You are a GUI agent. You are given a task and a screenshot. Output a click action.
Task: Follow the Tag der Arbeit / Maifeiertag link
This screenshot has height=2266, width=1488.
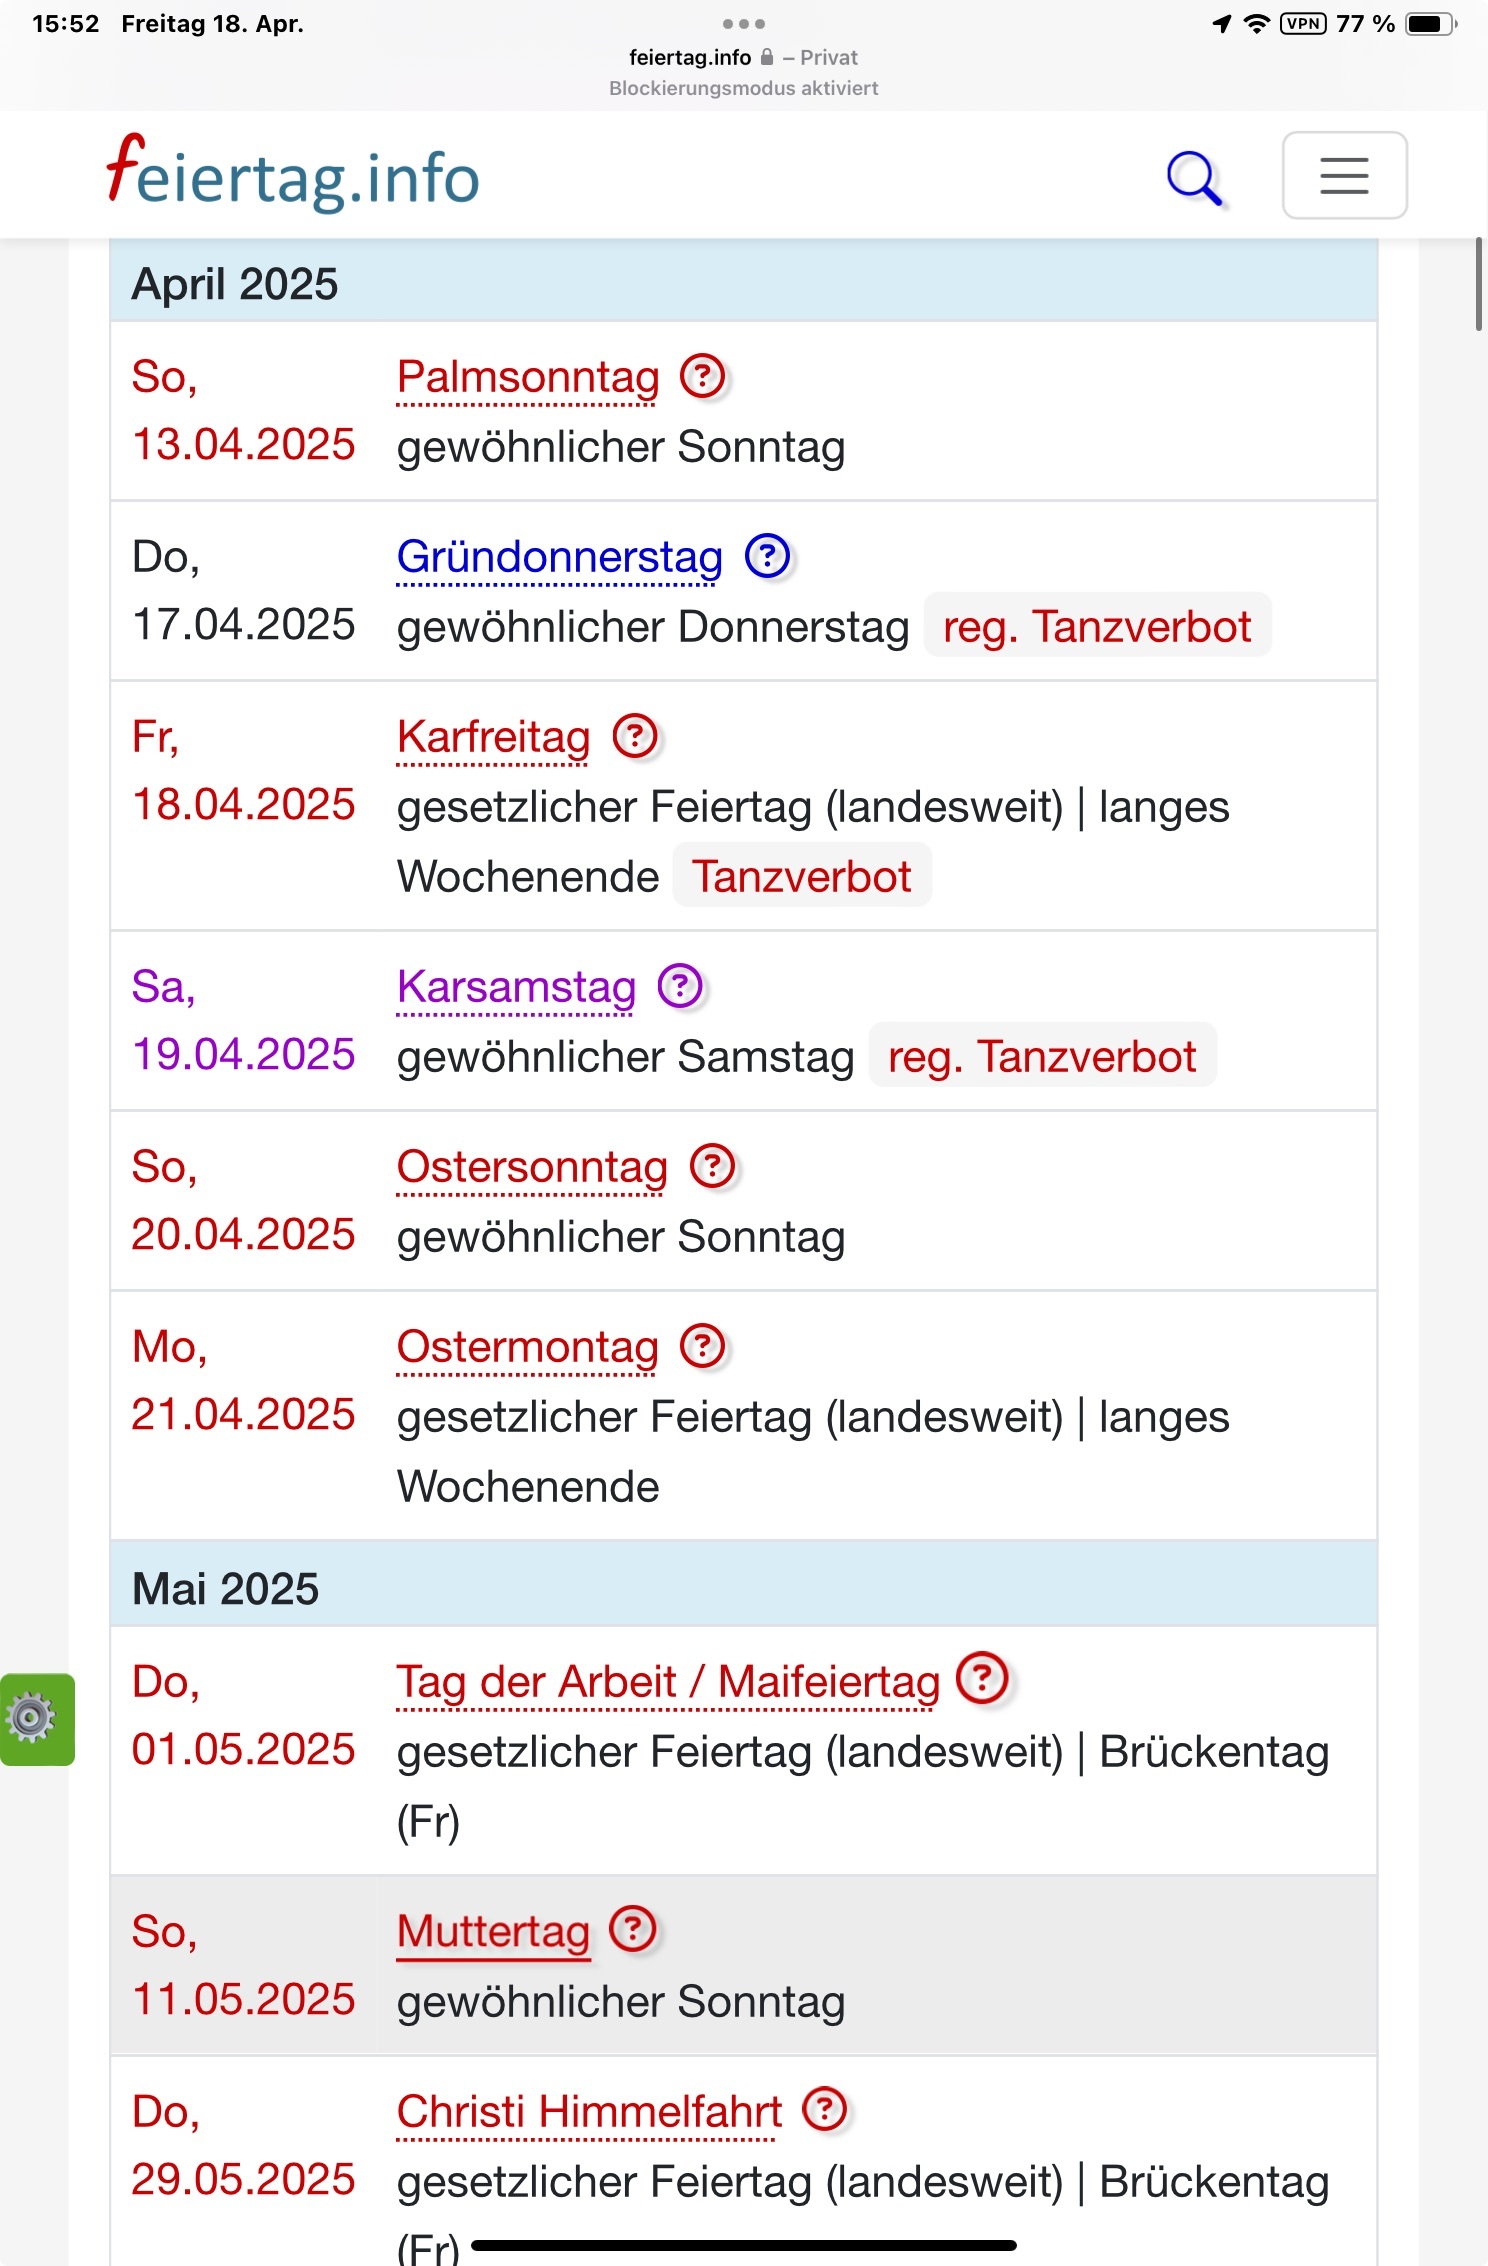[668, 1682]
